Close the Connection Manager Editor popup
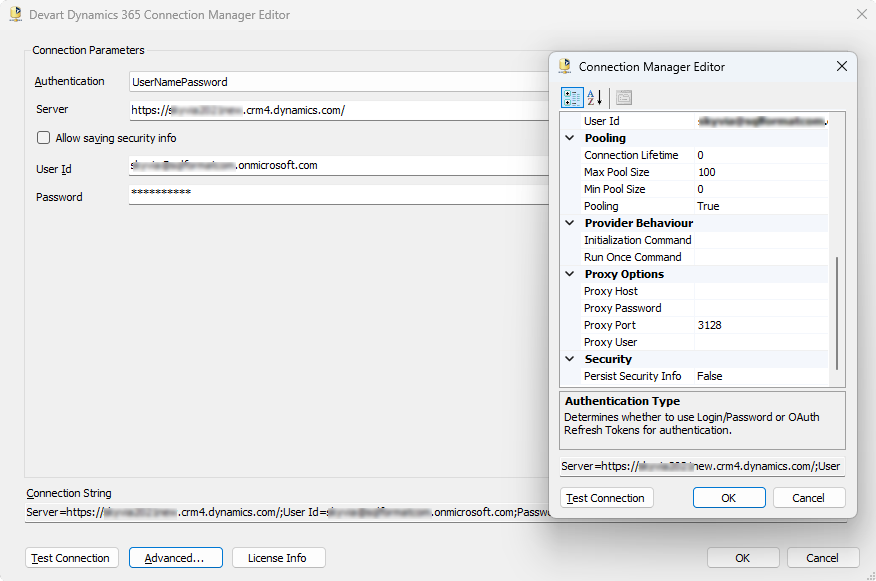The height and width of the screenshot is (581, 876). [841, 67]
